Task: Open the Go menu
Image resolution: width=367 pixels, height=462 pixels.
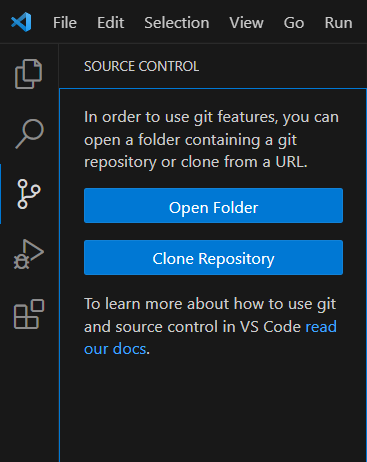Action: click(x=294, y=23)
